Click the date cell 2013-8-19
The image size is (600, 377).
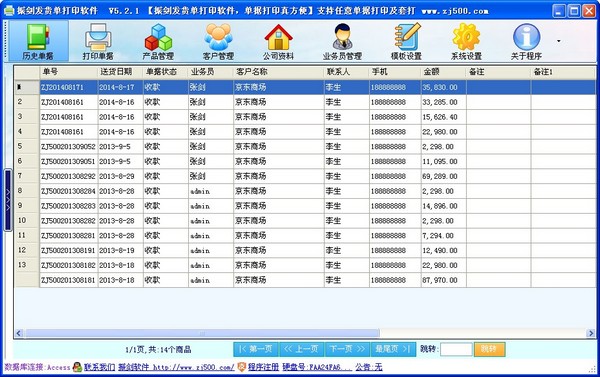(121, 250)
